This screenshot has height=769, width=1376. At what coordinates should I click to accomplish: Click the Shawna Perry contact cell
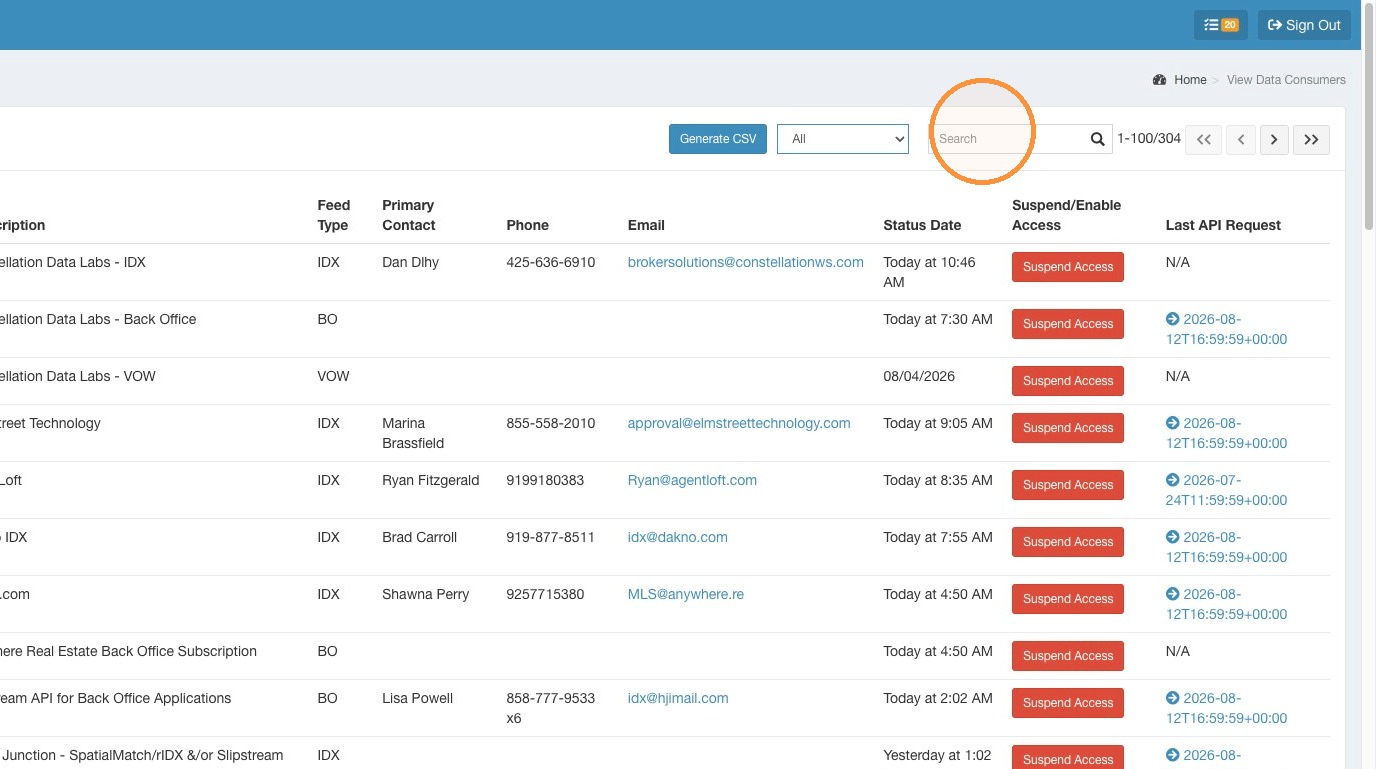coord(425,594)
